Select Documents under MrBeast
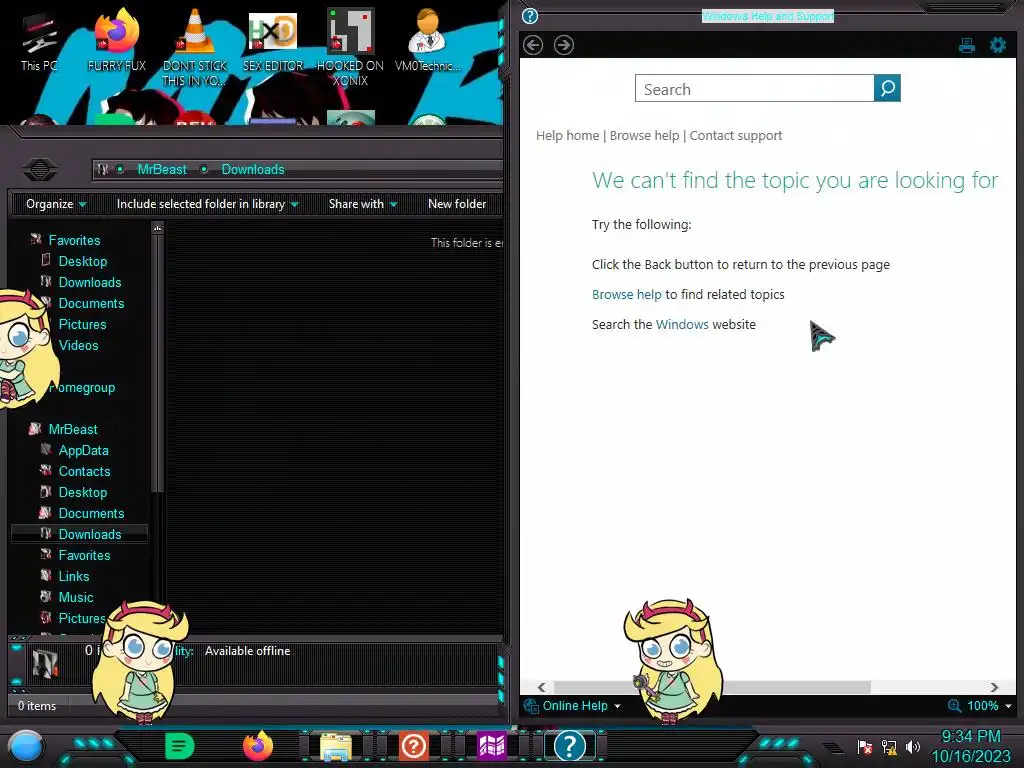 coord(91,513)
